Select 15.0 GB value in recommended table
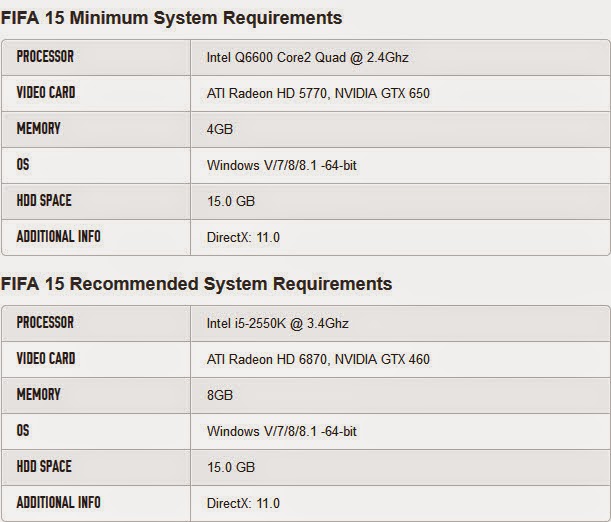This screenshot has height=522, width=611. 231,467
